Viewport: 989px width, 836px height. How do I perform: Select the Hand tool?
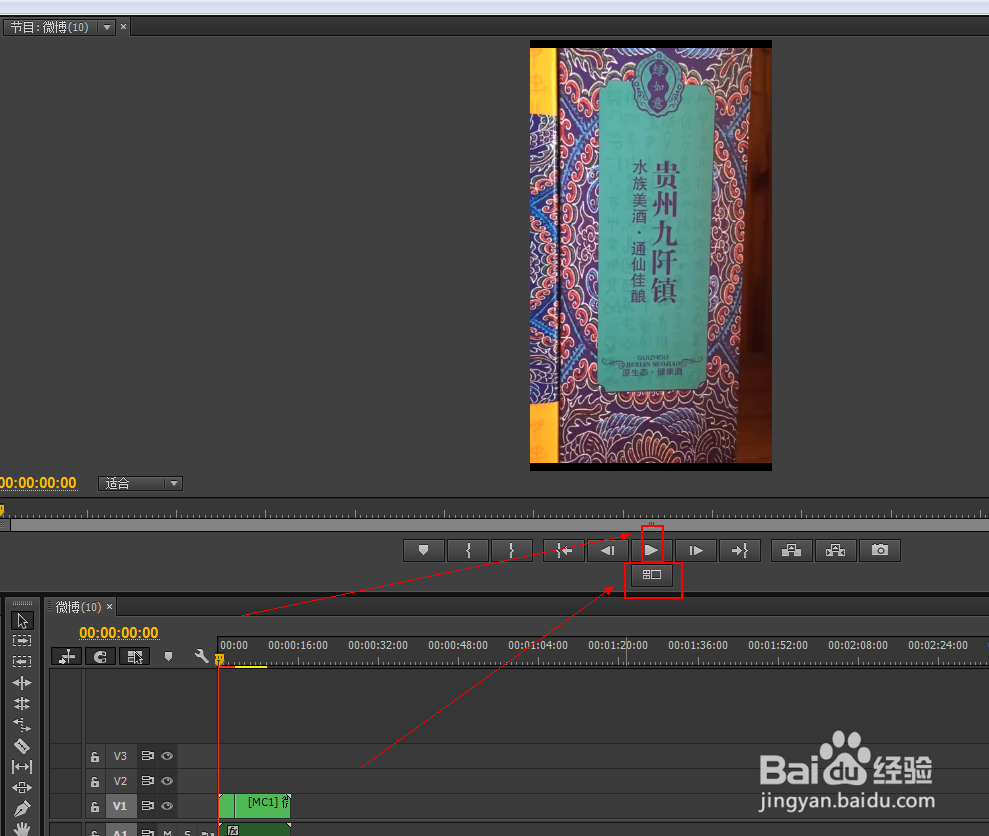[x=22, y=828]
